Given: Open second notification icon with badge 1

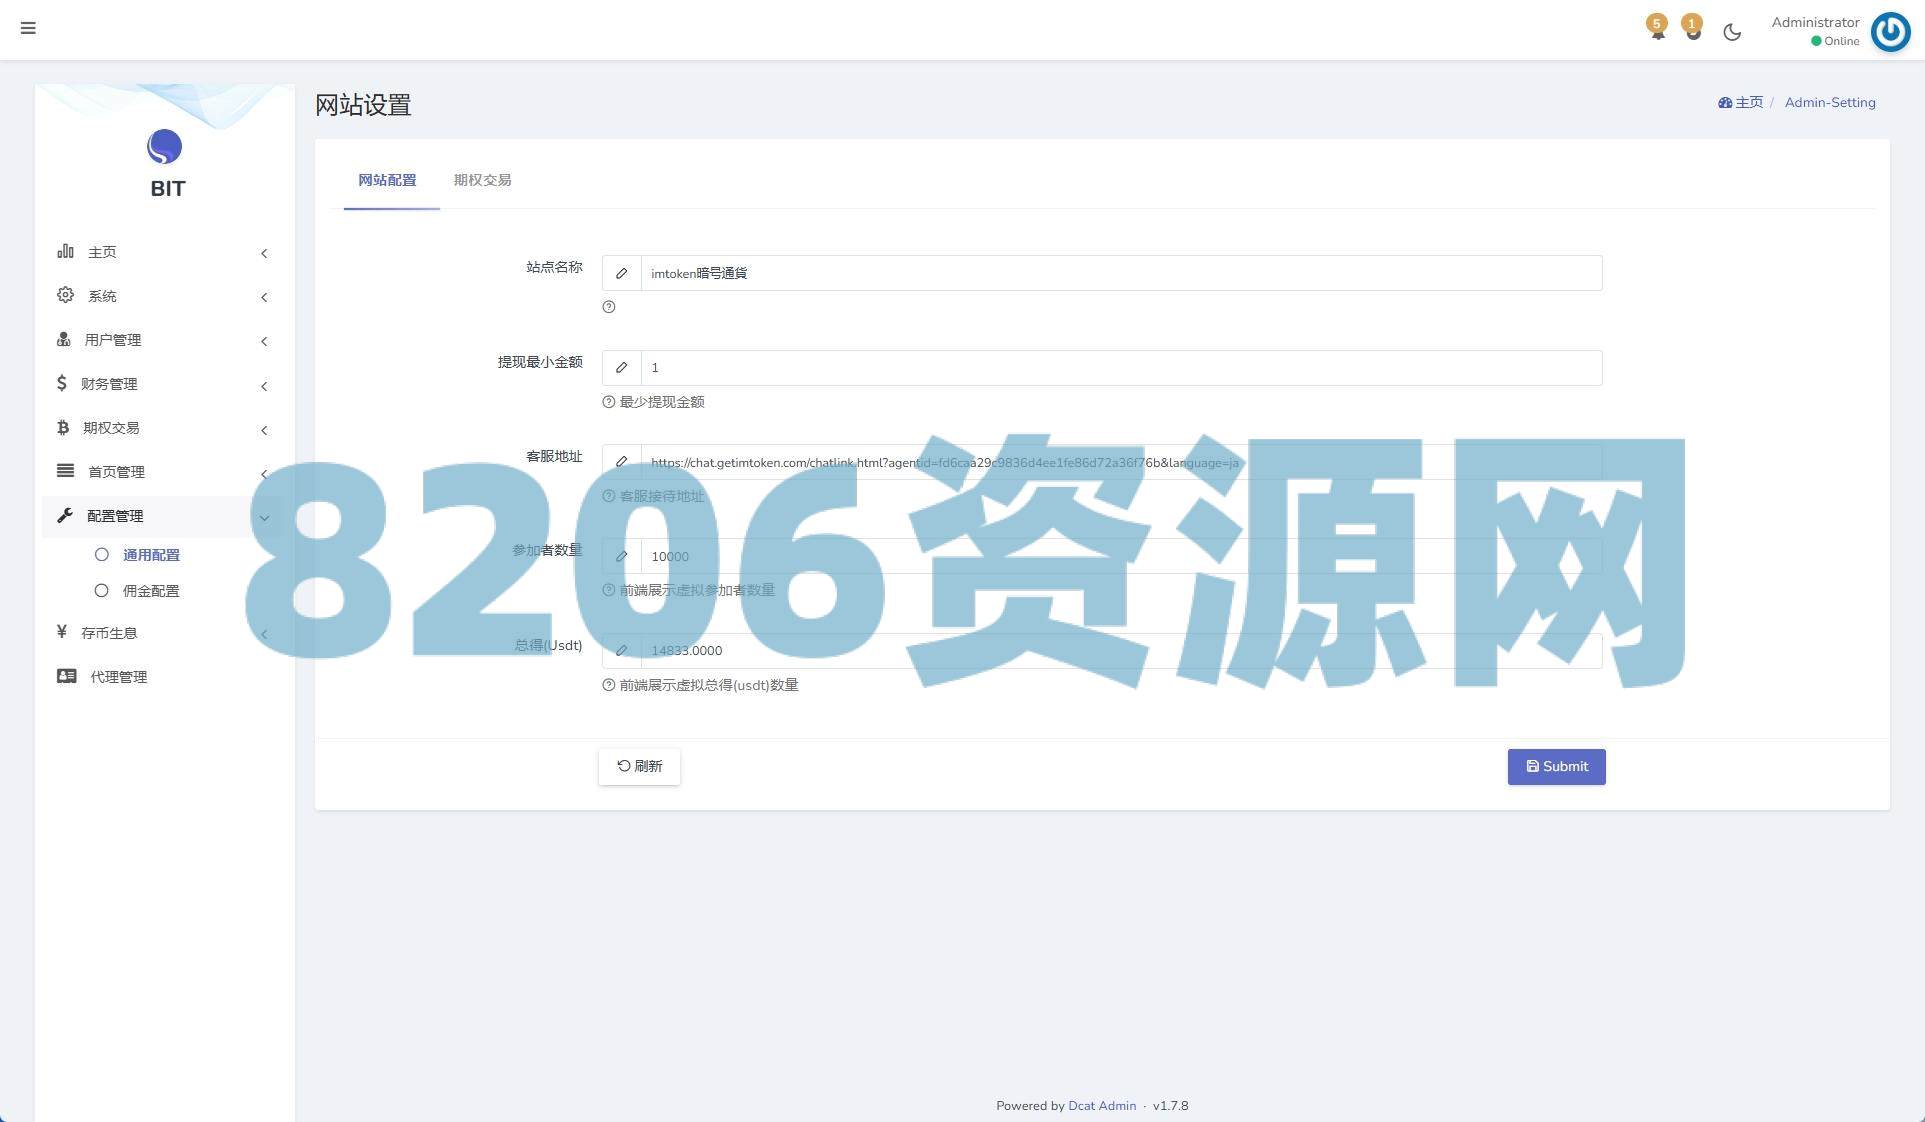Looking at the screenshot, I should [1692, 29].
